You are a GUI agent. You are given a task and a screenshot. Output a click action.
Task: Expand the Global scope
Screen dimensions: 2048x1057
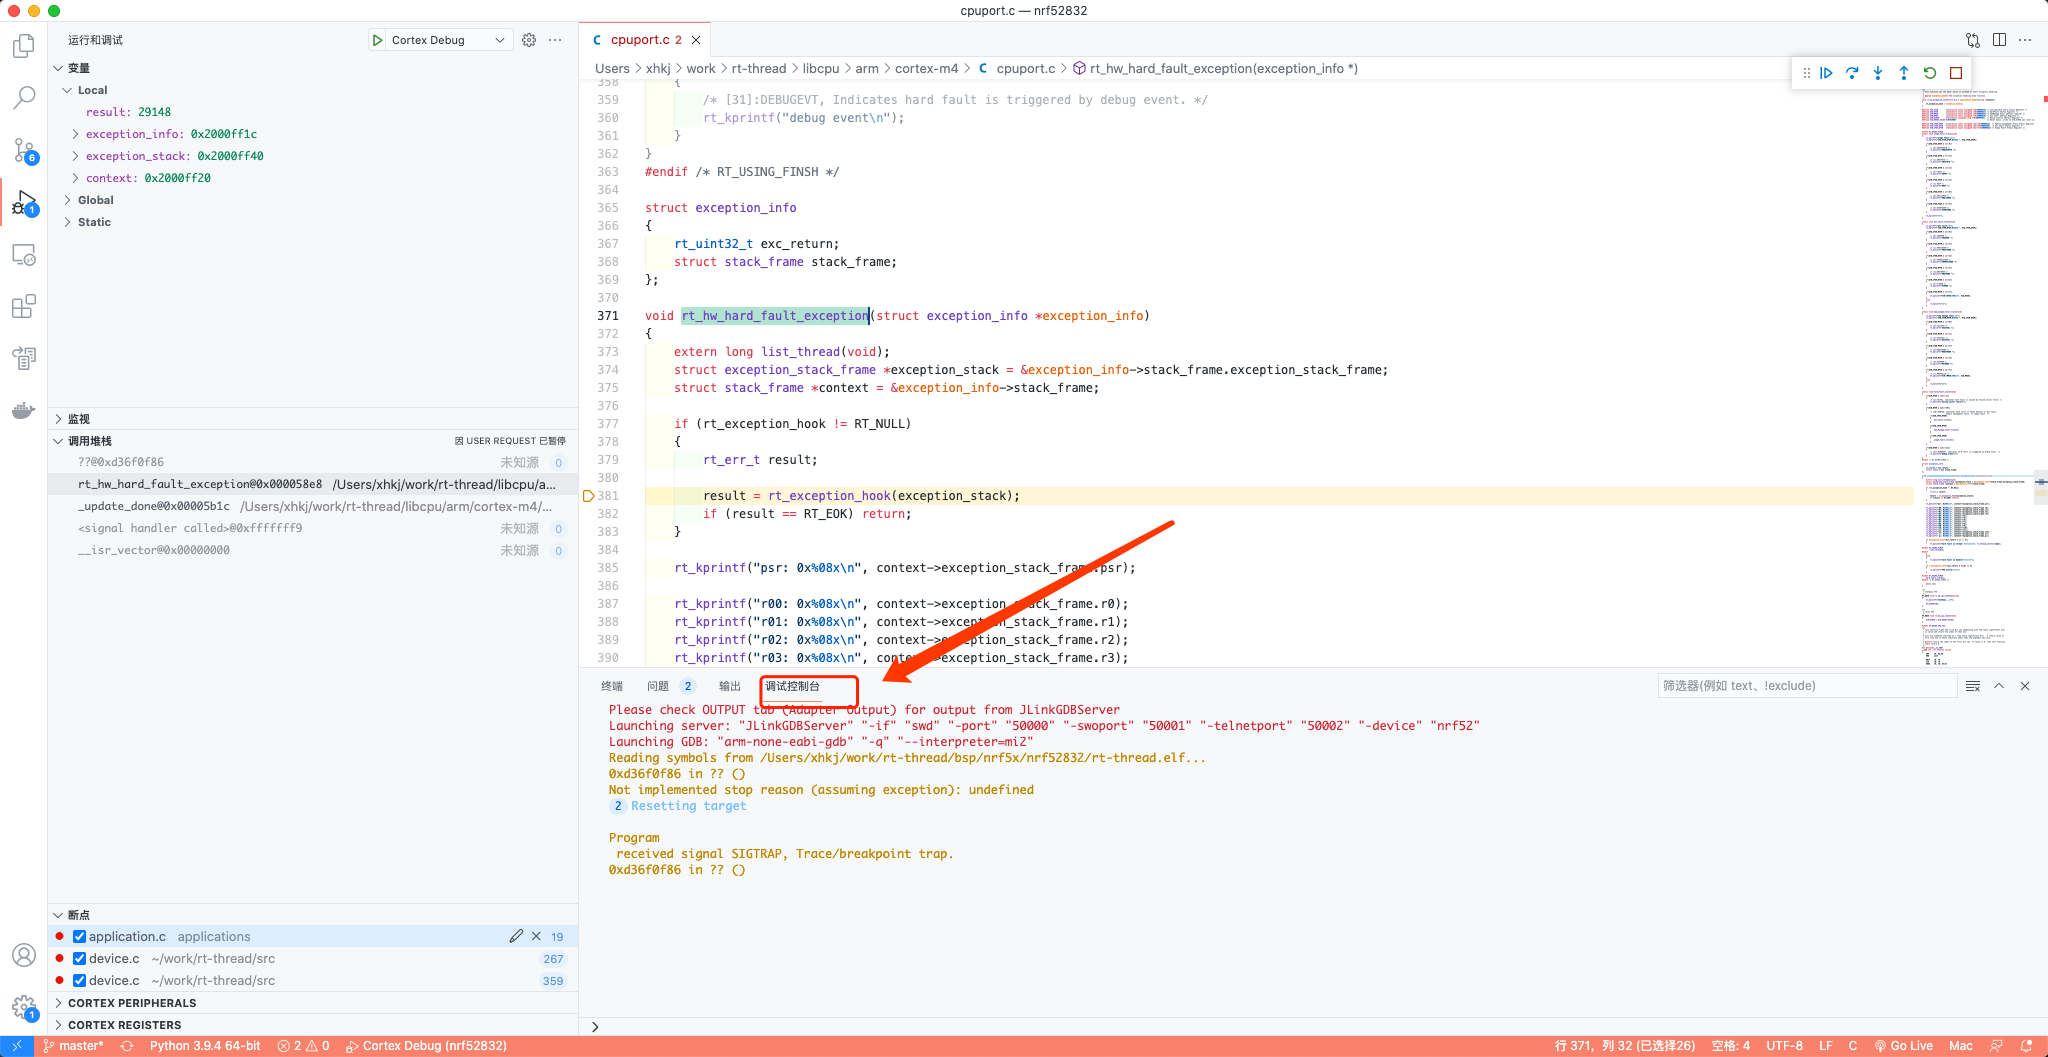tap(67, 200)
